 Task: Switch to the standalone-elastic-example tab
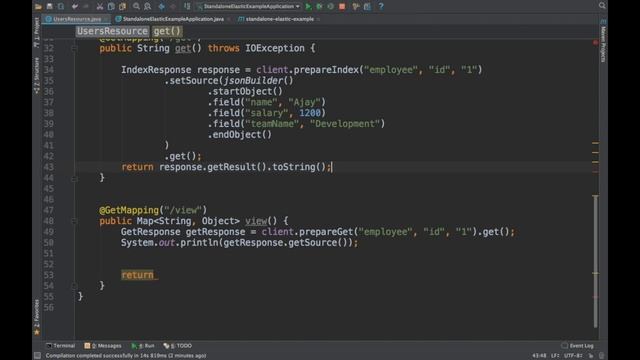[x=280, y=19]
